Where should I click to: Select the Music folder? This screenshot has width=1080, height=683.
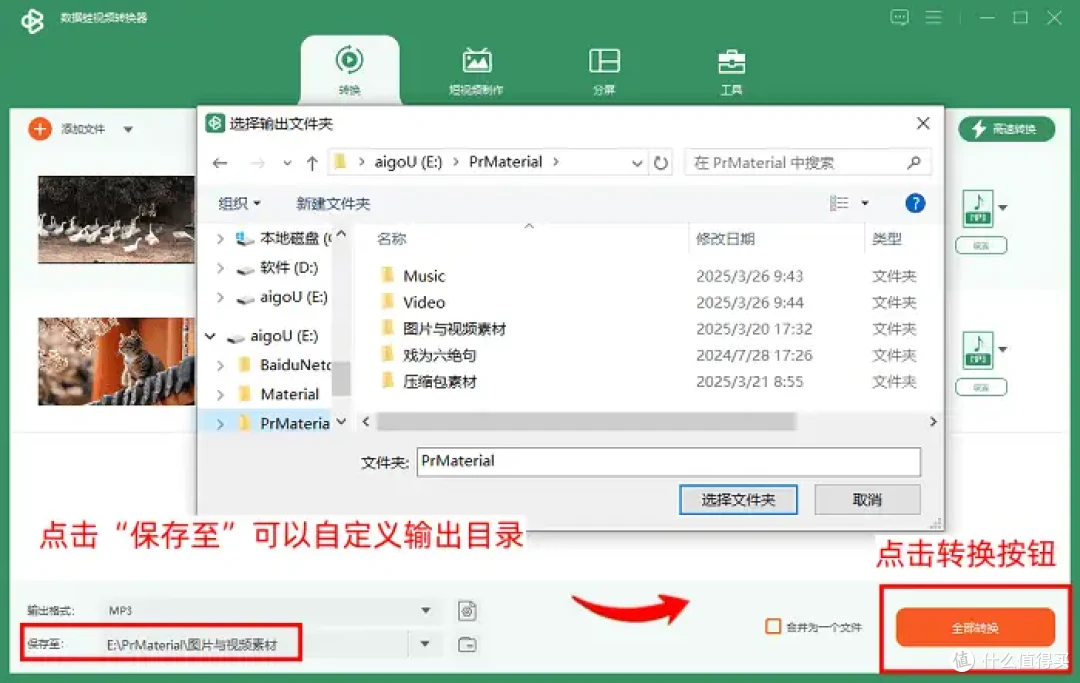424,276
